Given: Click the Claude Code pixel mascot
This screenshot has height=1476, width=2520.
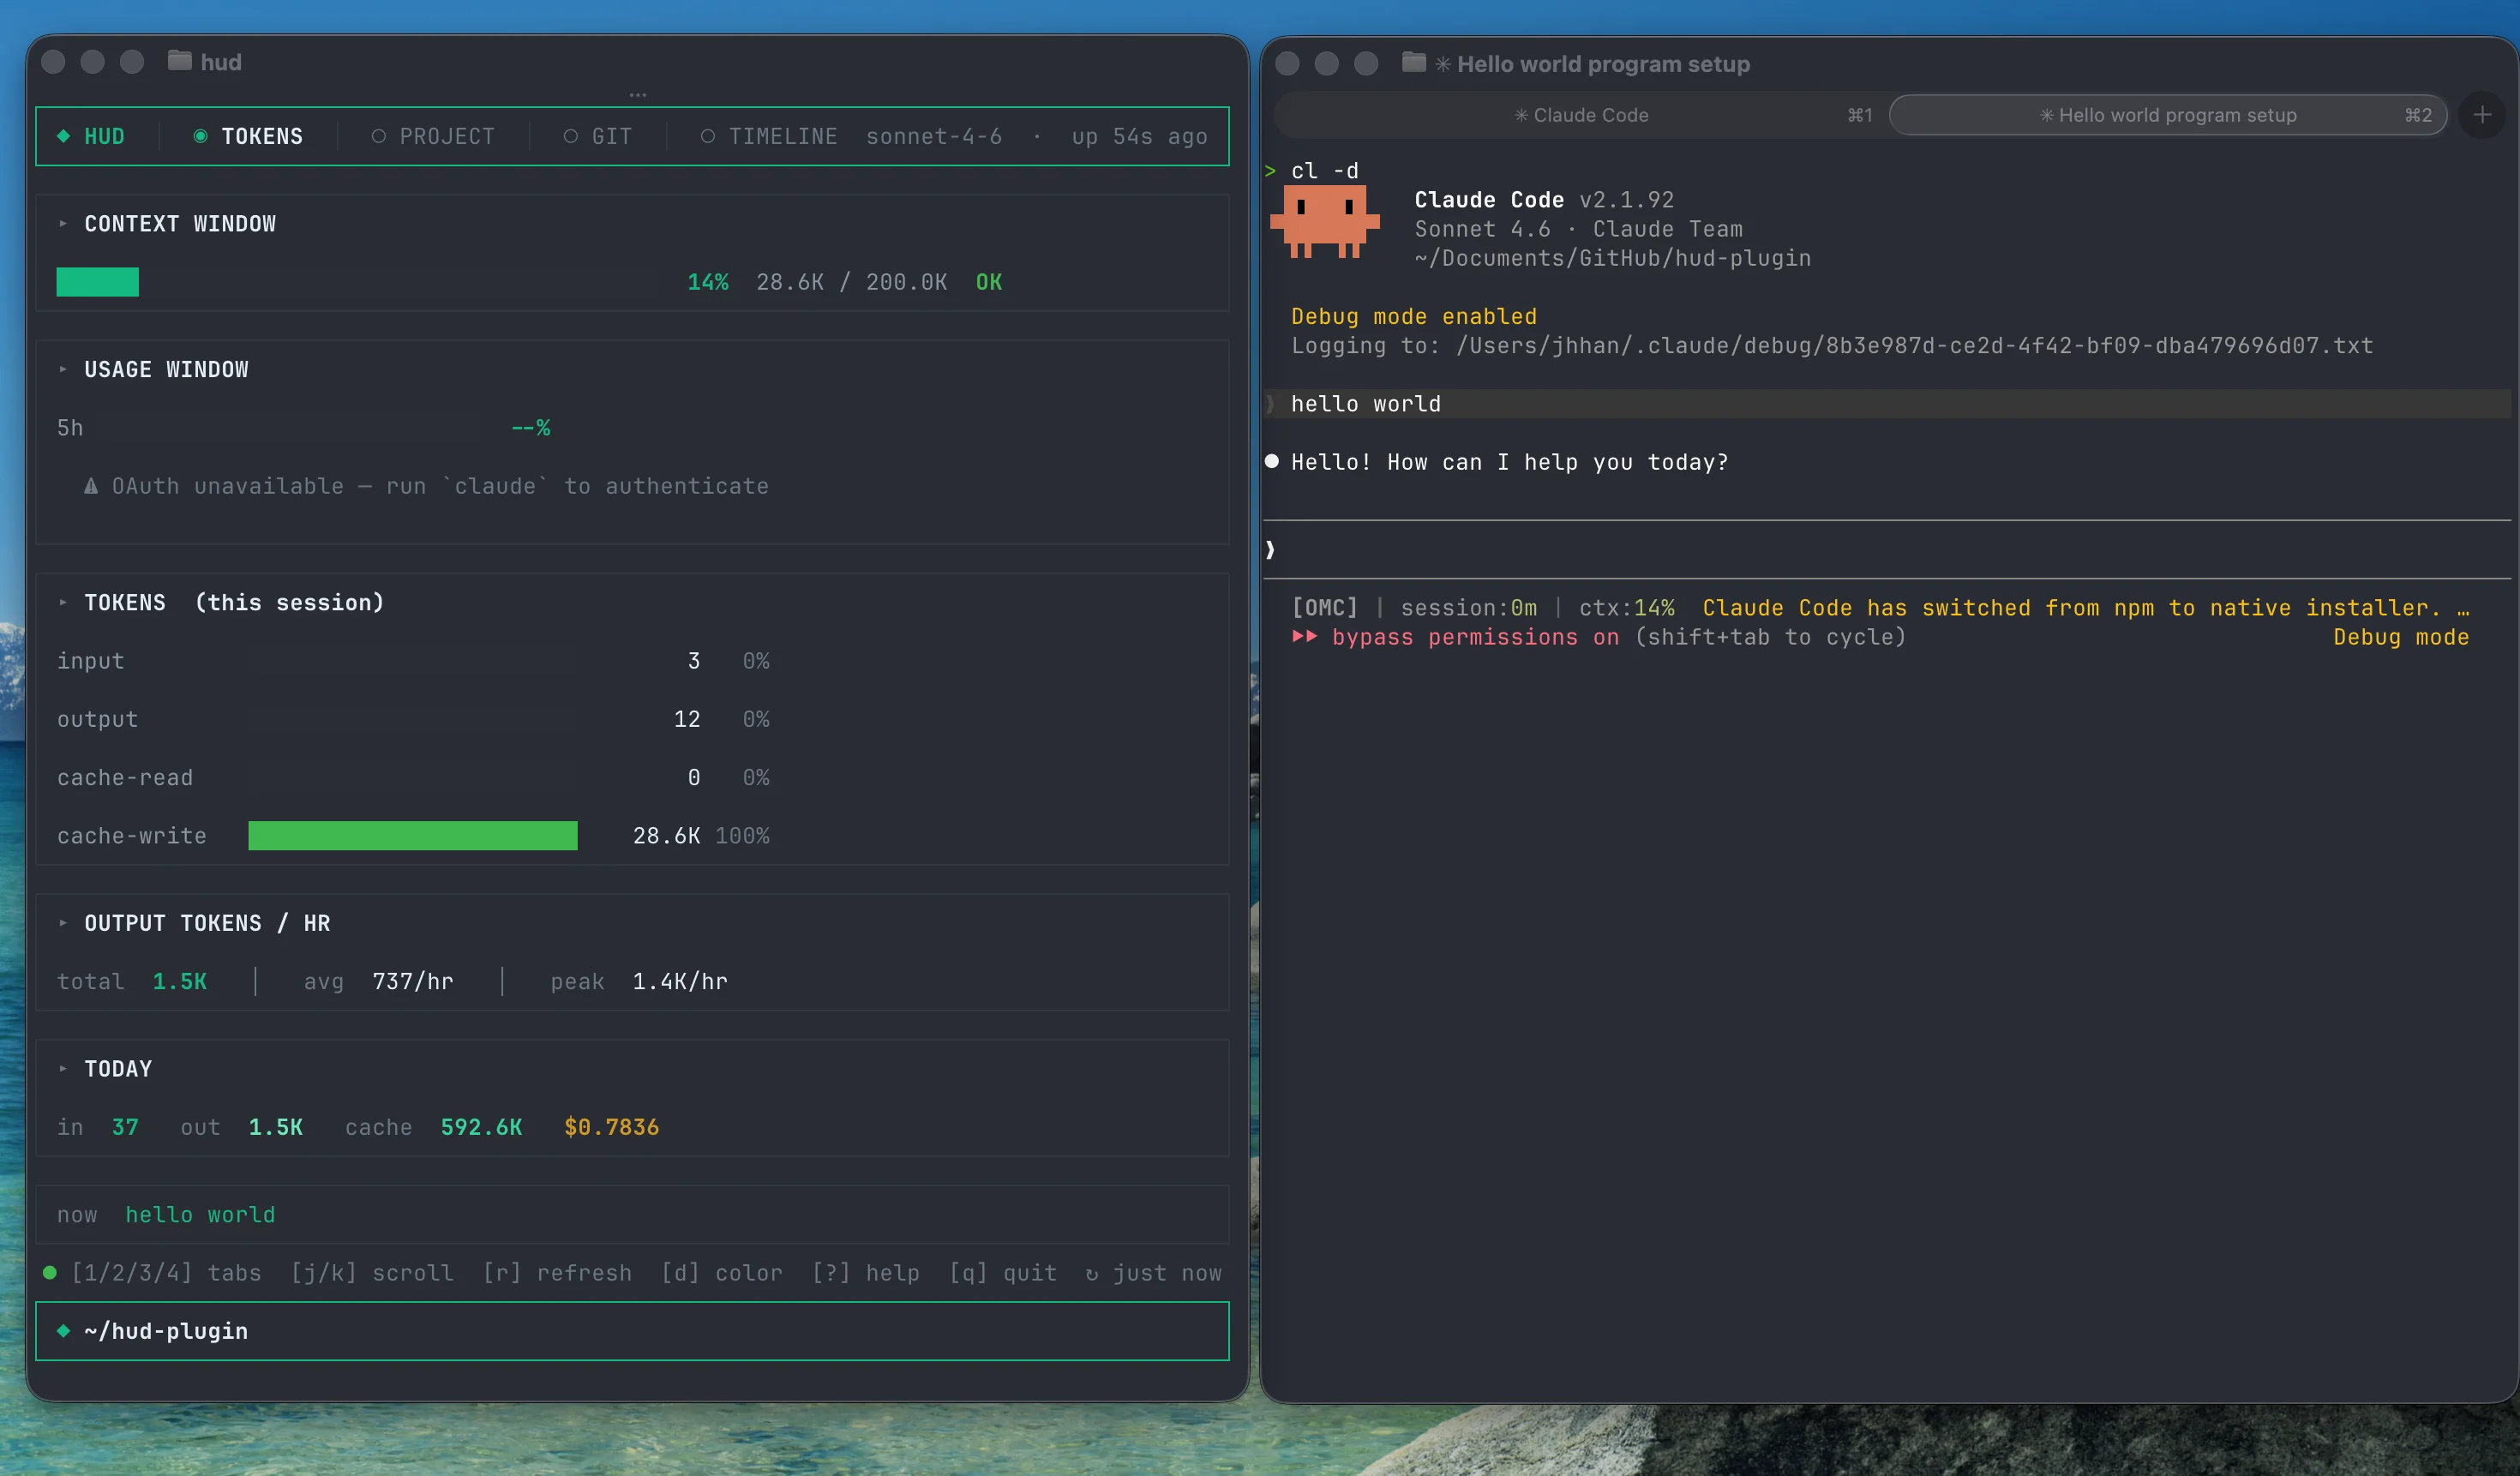Looking at the screenshot, I should click(1324, 221).
